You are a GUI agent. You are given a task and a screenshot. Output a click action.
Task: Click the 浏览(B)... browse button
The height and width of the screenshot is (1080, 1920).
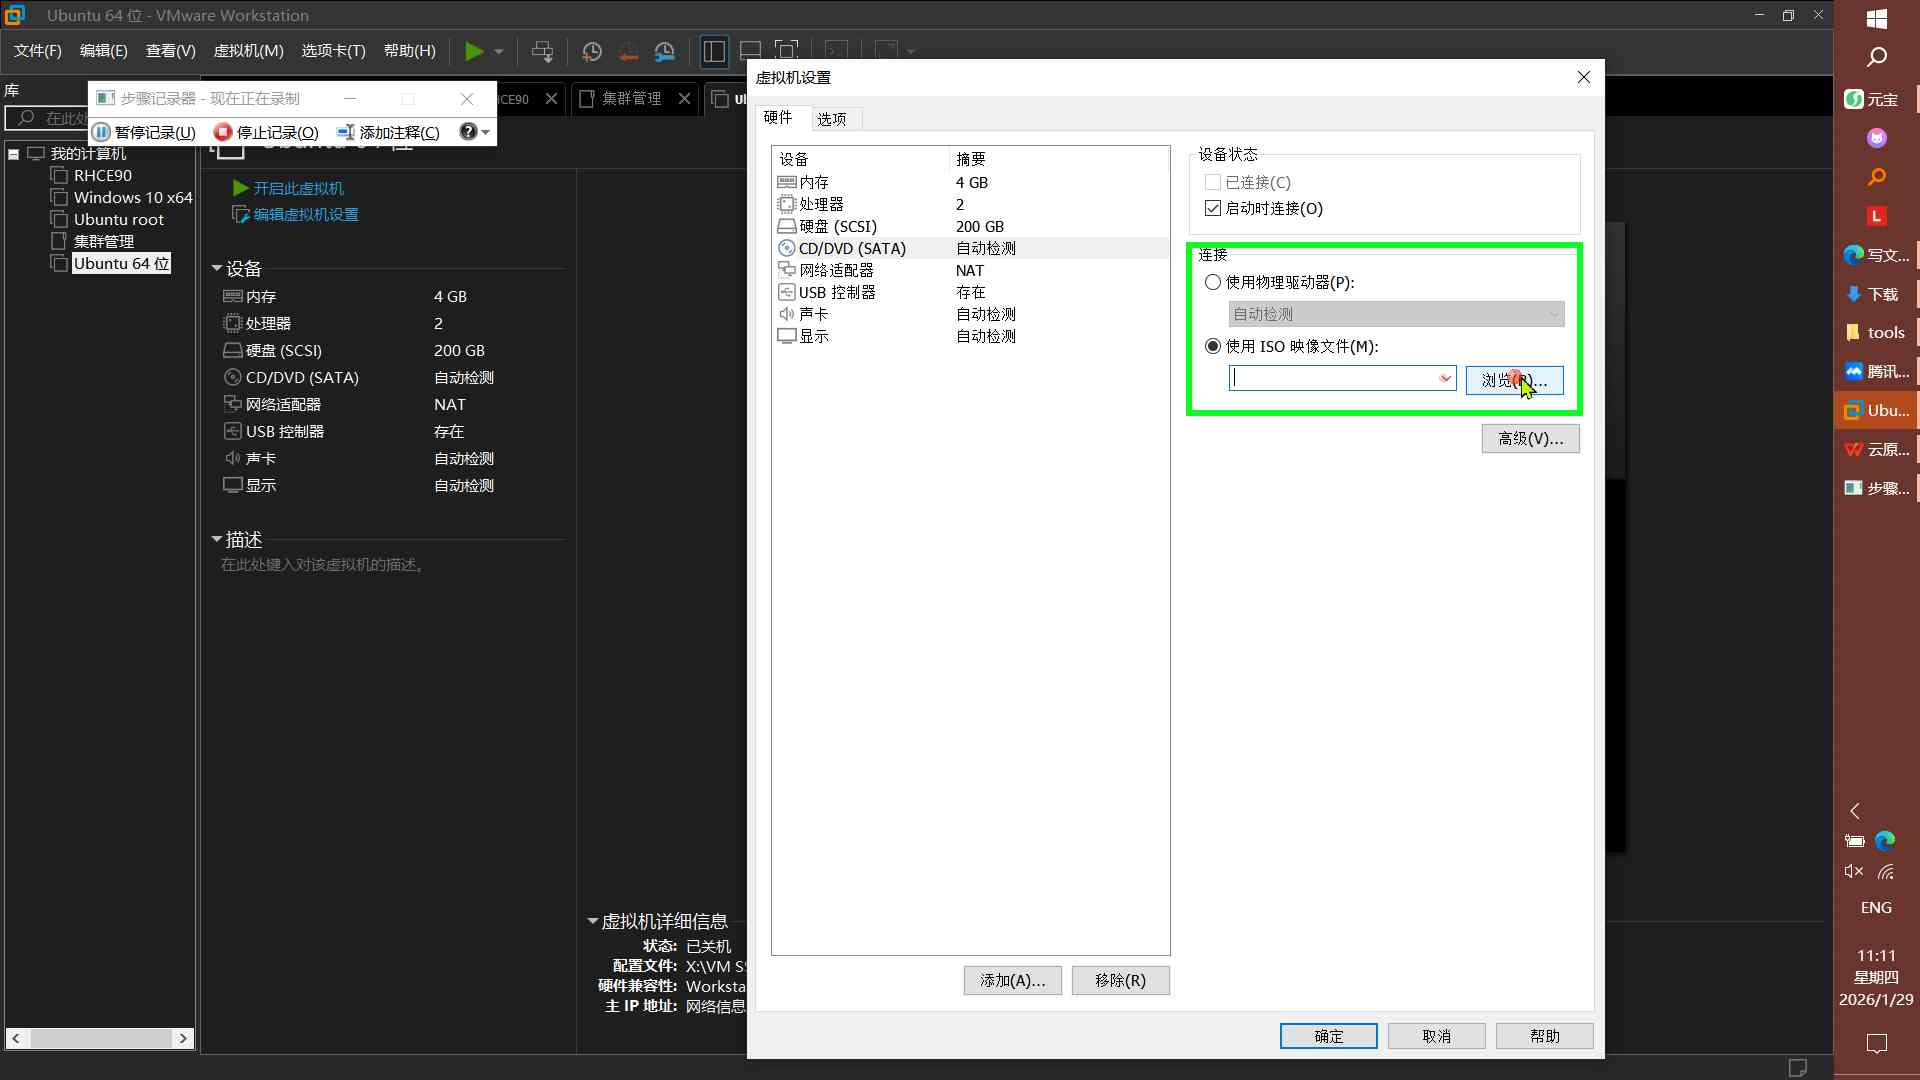[x=1514, y=380]
